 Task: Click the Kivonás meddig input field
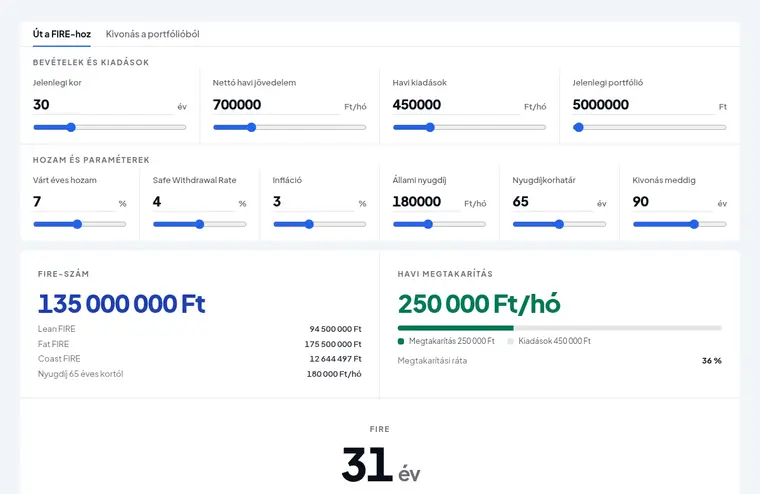[x=673, y=202]
